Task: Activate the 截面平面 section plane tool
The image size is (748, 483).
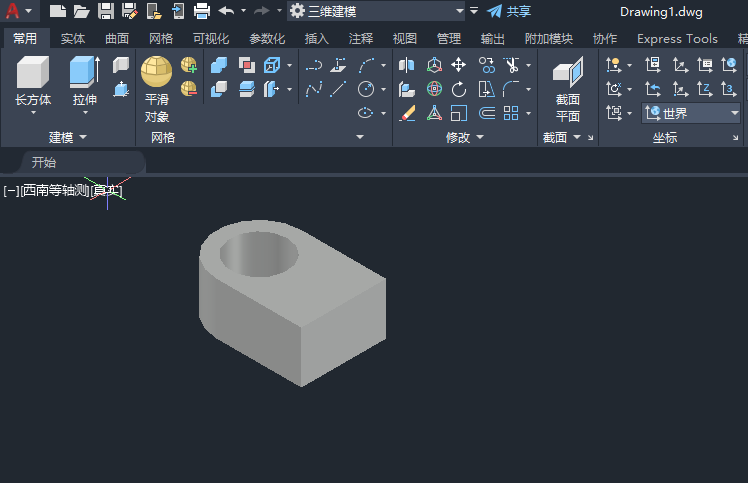Action: [567, 74]
